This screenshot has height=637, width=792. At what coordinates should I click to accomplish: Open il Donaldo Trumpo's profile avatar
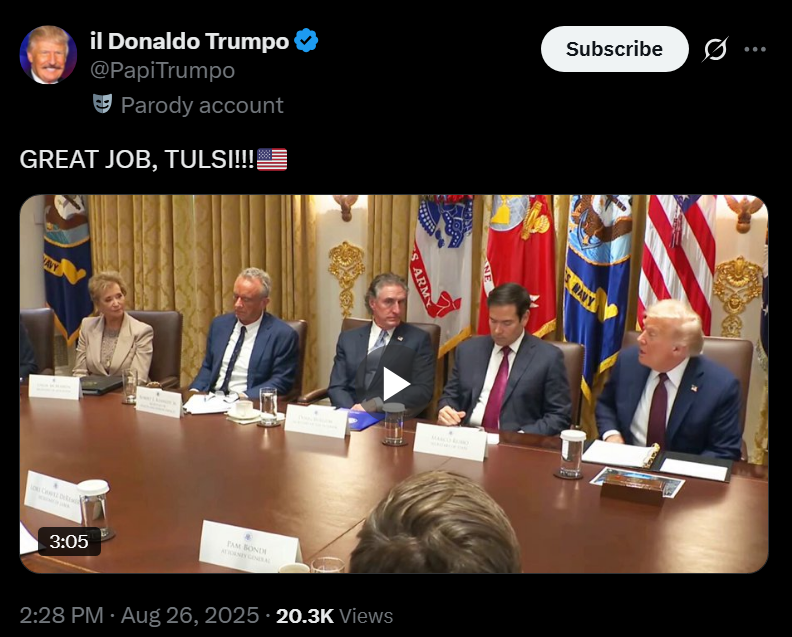pyautogui.click(x=48, y=55)
